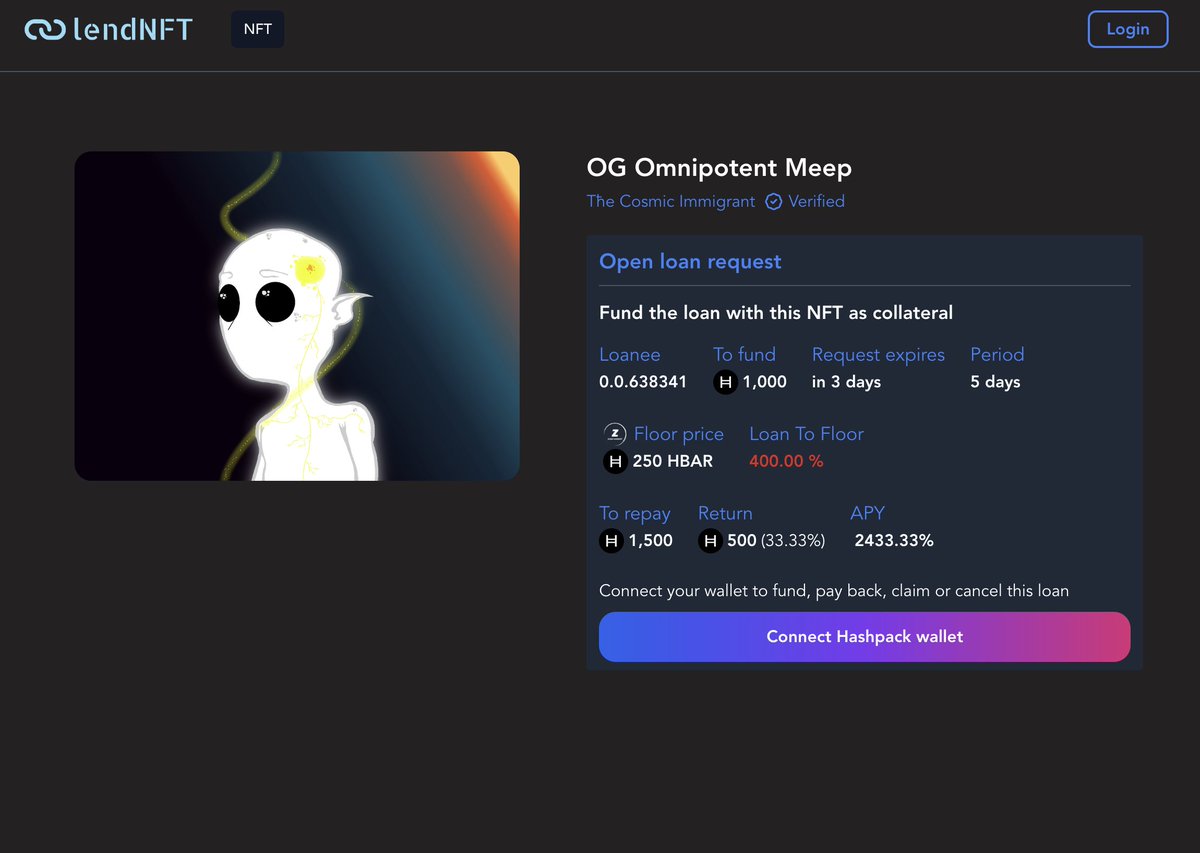The width and height of the screenshot is (1200, 853).
Task: Click the Floor price label
Action: pyautogui.click(x=679, y=434)
